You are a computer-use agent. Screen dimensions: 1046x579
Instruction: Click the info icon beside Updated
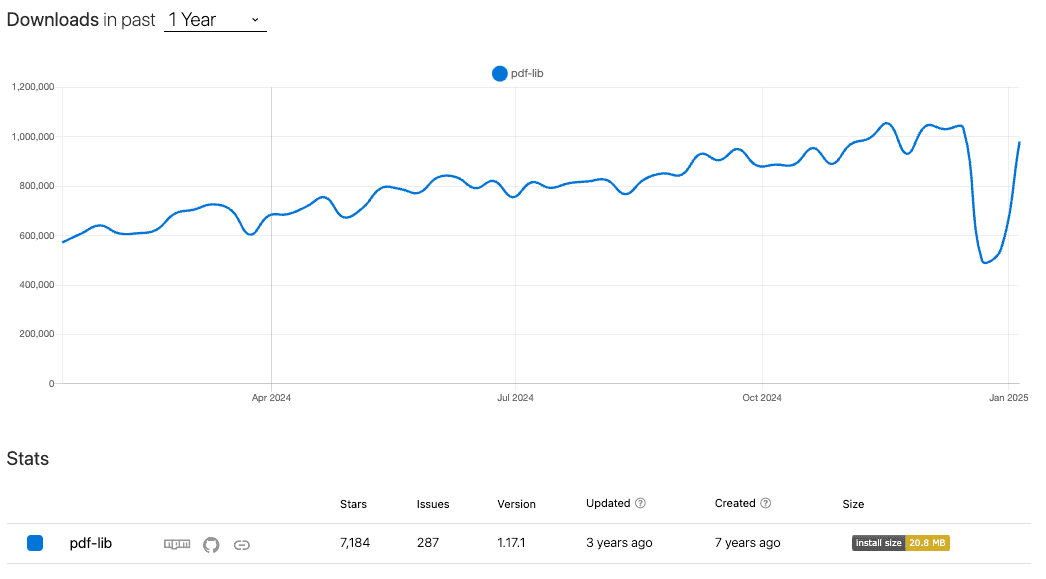tap(640, 504)
